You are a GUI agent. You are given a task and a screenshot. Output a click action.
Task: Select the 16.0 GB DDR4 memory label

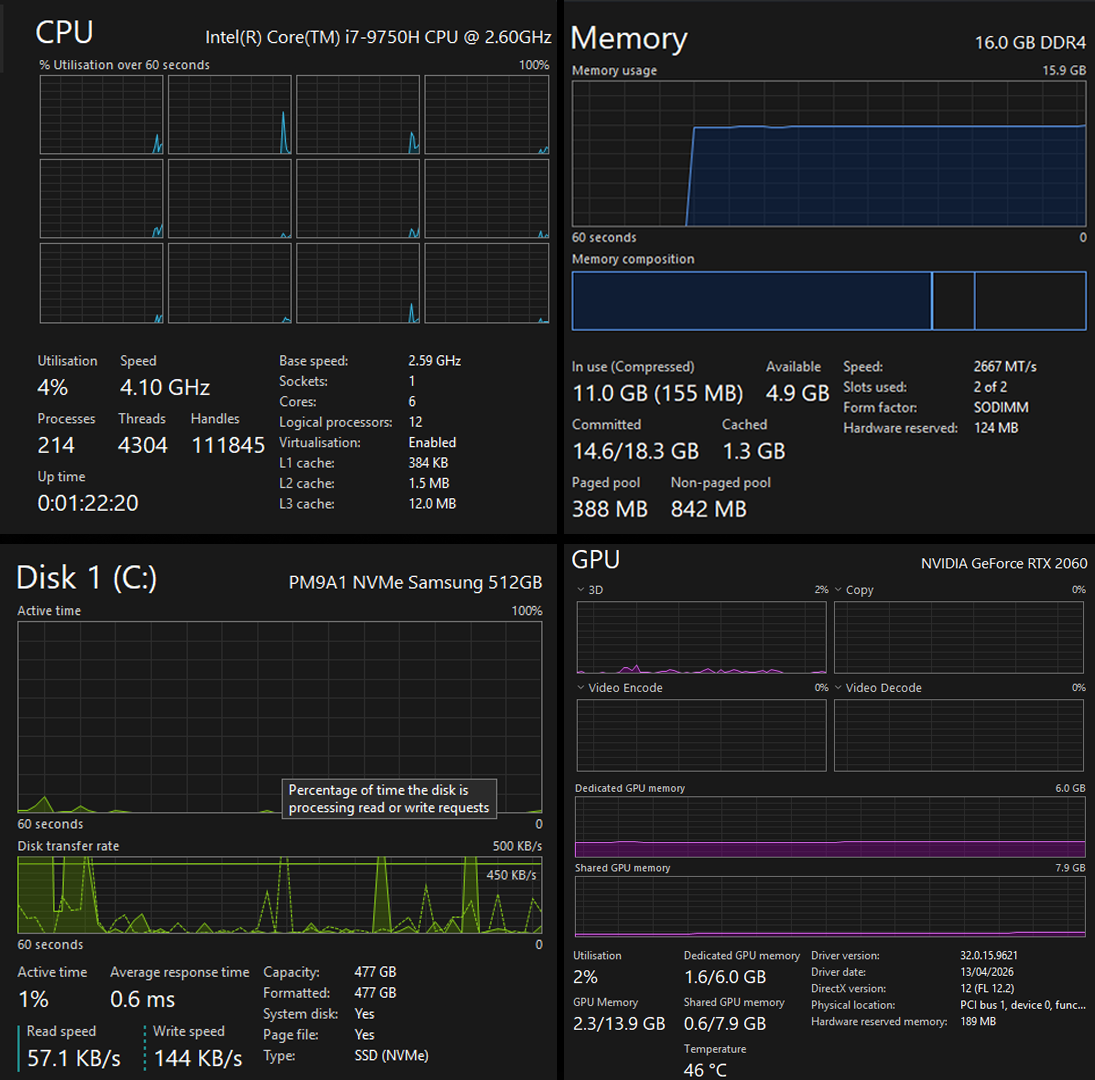(x=1030, y=43)
